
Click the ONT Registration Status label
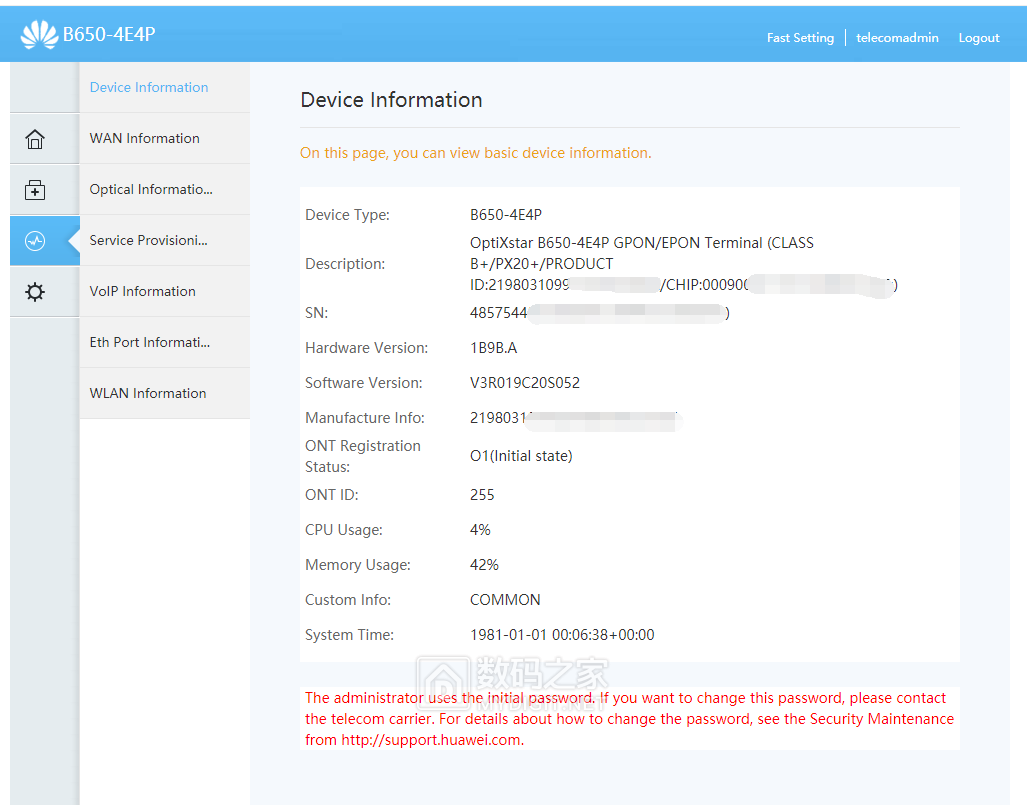click(363, 456)
